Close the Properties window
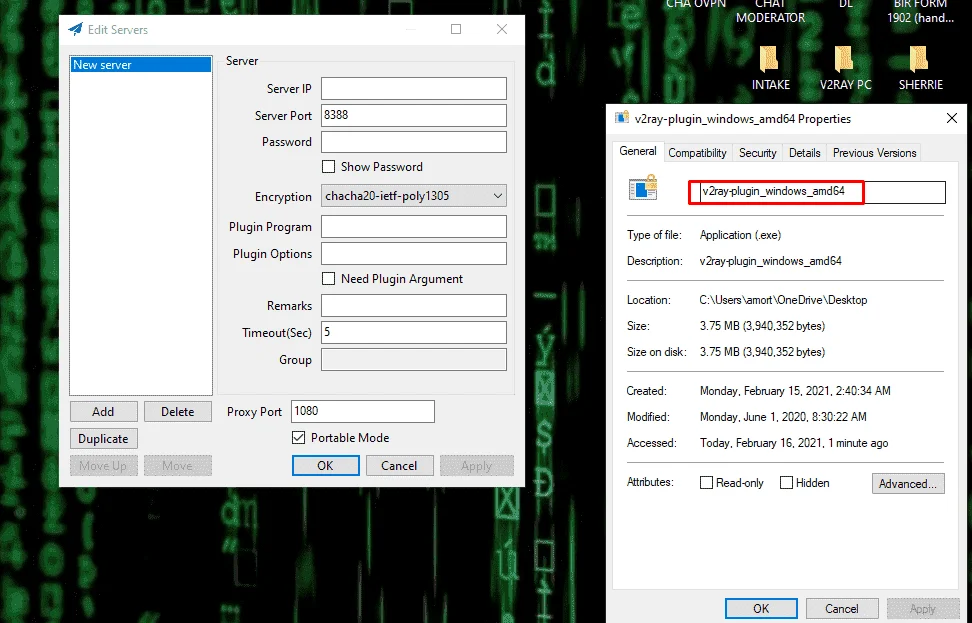This screenshot has width=972, height=623. [952, 118]
